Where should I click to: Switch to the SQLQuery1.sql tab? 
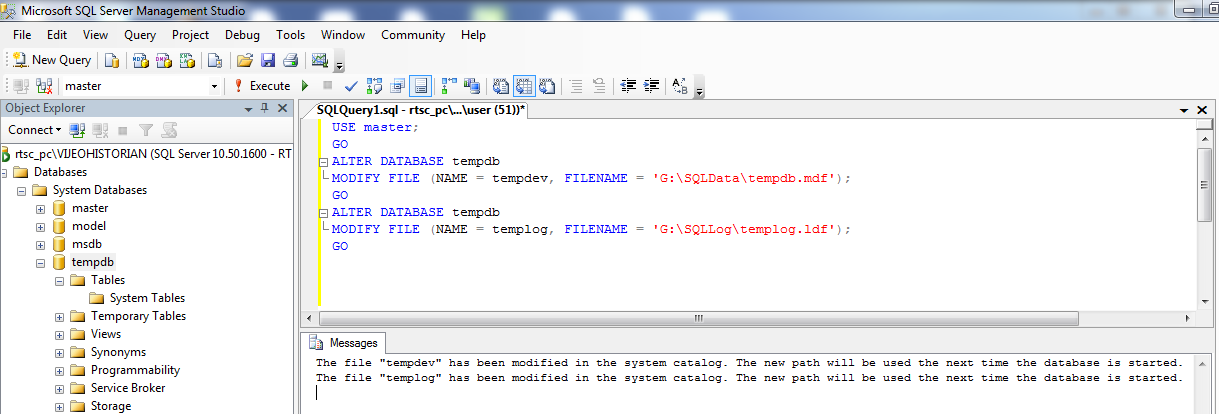click(421, 109)
